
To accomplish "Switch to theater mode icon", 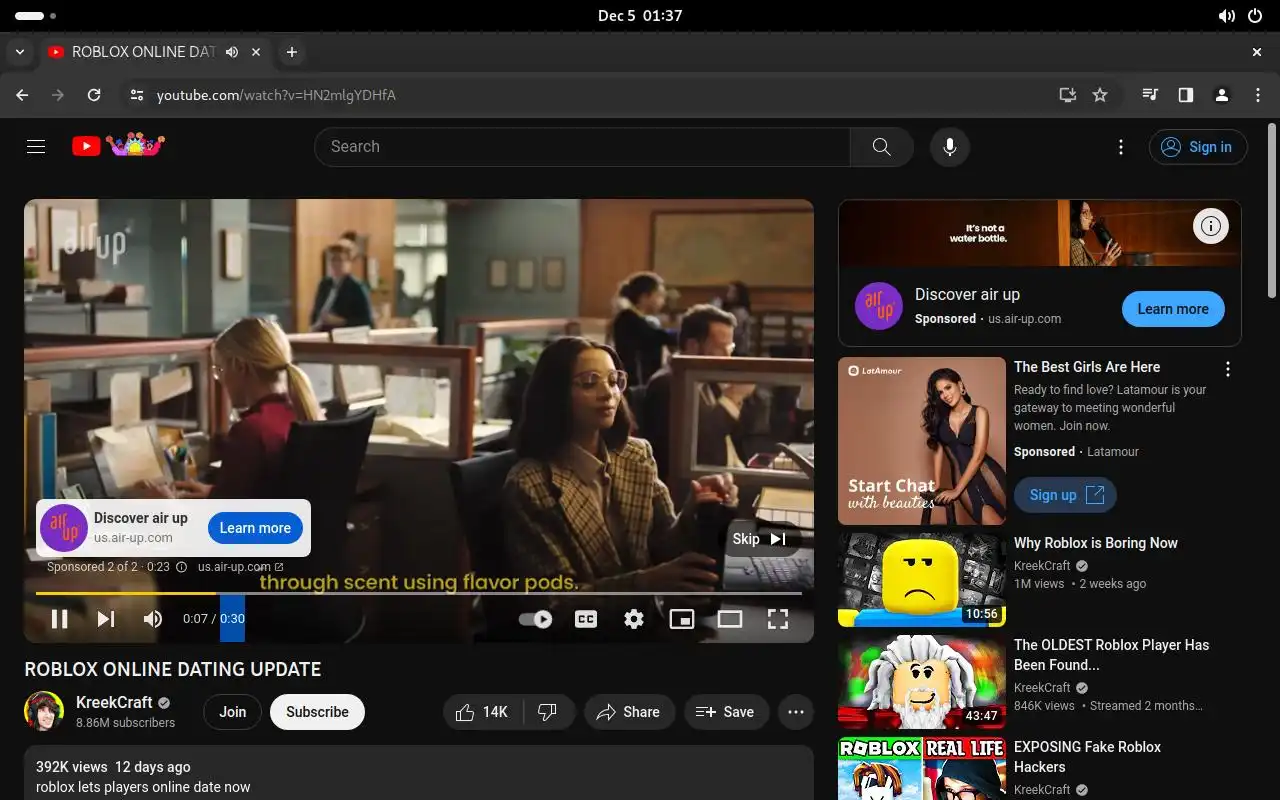I will pos(730,619).
